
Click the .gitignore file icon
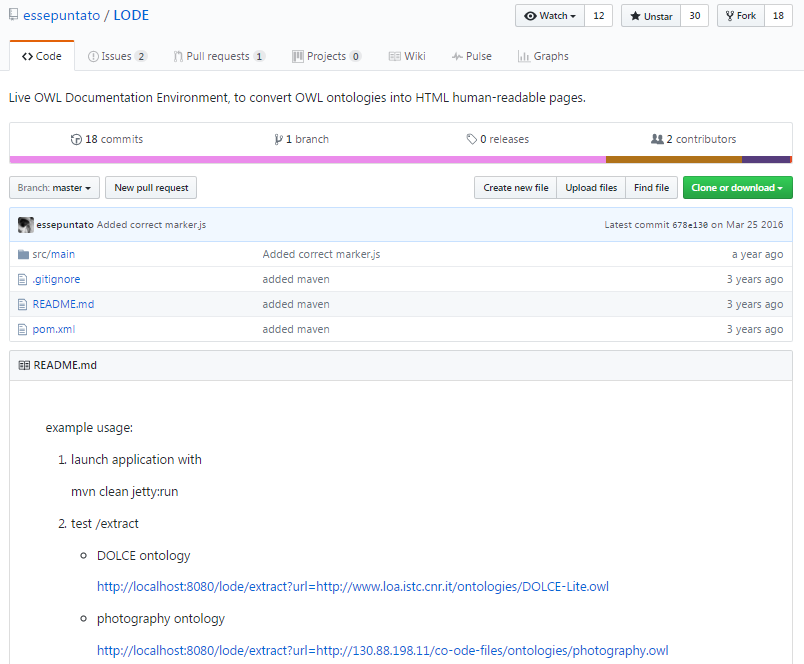[22, 279]
